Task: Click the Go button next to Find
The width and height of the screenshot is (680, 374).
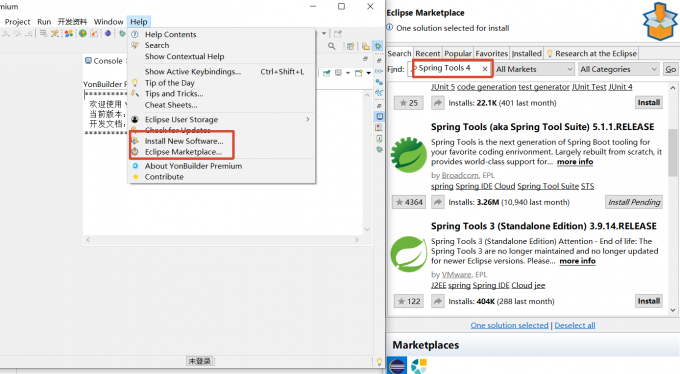Action: 670,69
